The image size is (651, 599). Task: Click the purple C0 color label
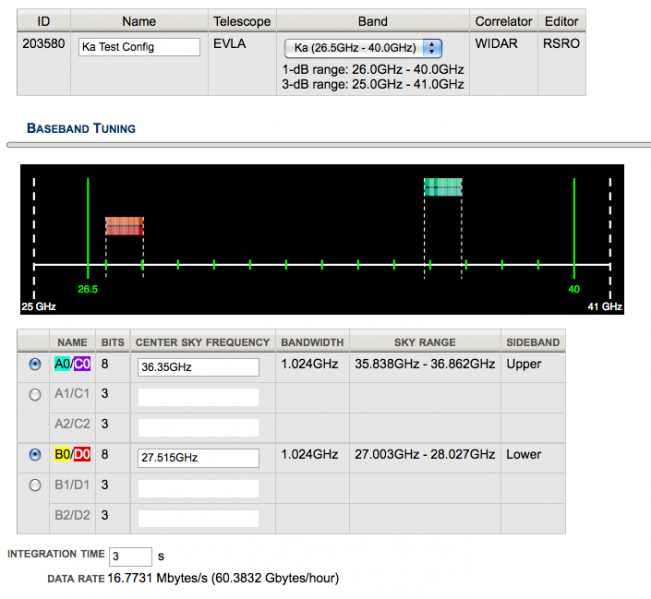coord(80,365)
